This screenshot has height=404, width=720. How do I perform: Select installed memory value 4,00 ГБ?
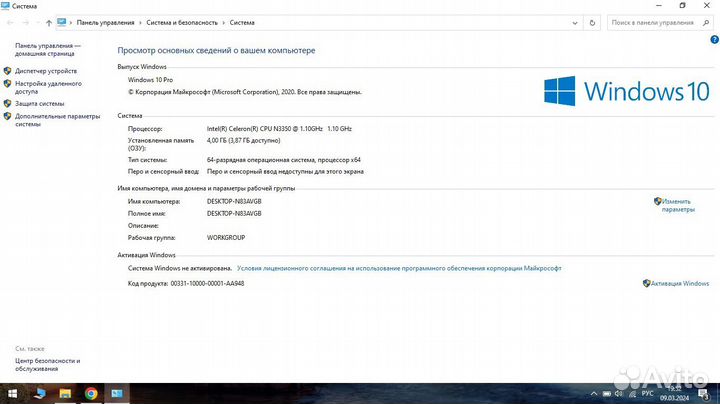[x=243, y=140]
